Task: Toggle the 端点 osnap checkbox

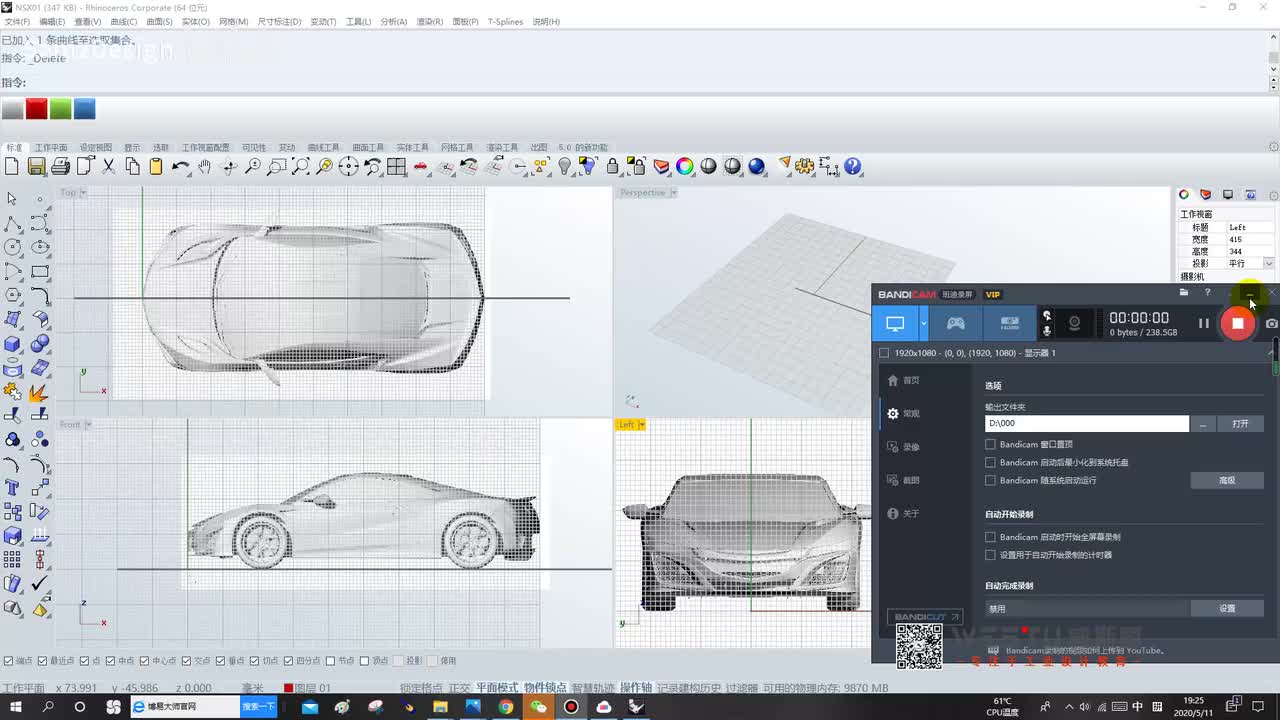Action: (x=9, y=661)
